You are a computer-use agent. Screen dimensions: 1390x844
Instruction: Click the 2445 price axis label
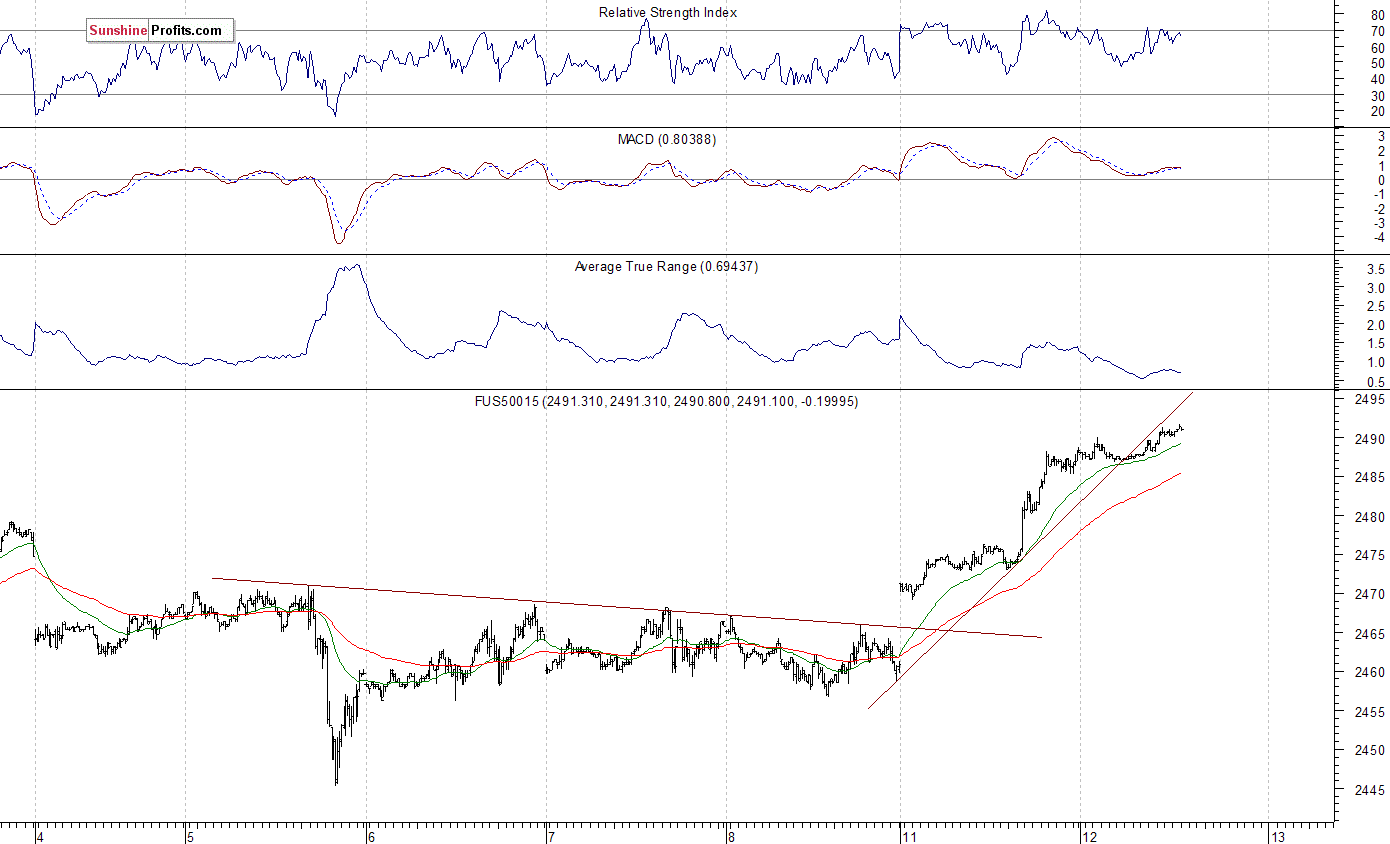click(x=1371, y=790)
